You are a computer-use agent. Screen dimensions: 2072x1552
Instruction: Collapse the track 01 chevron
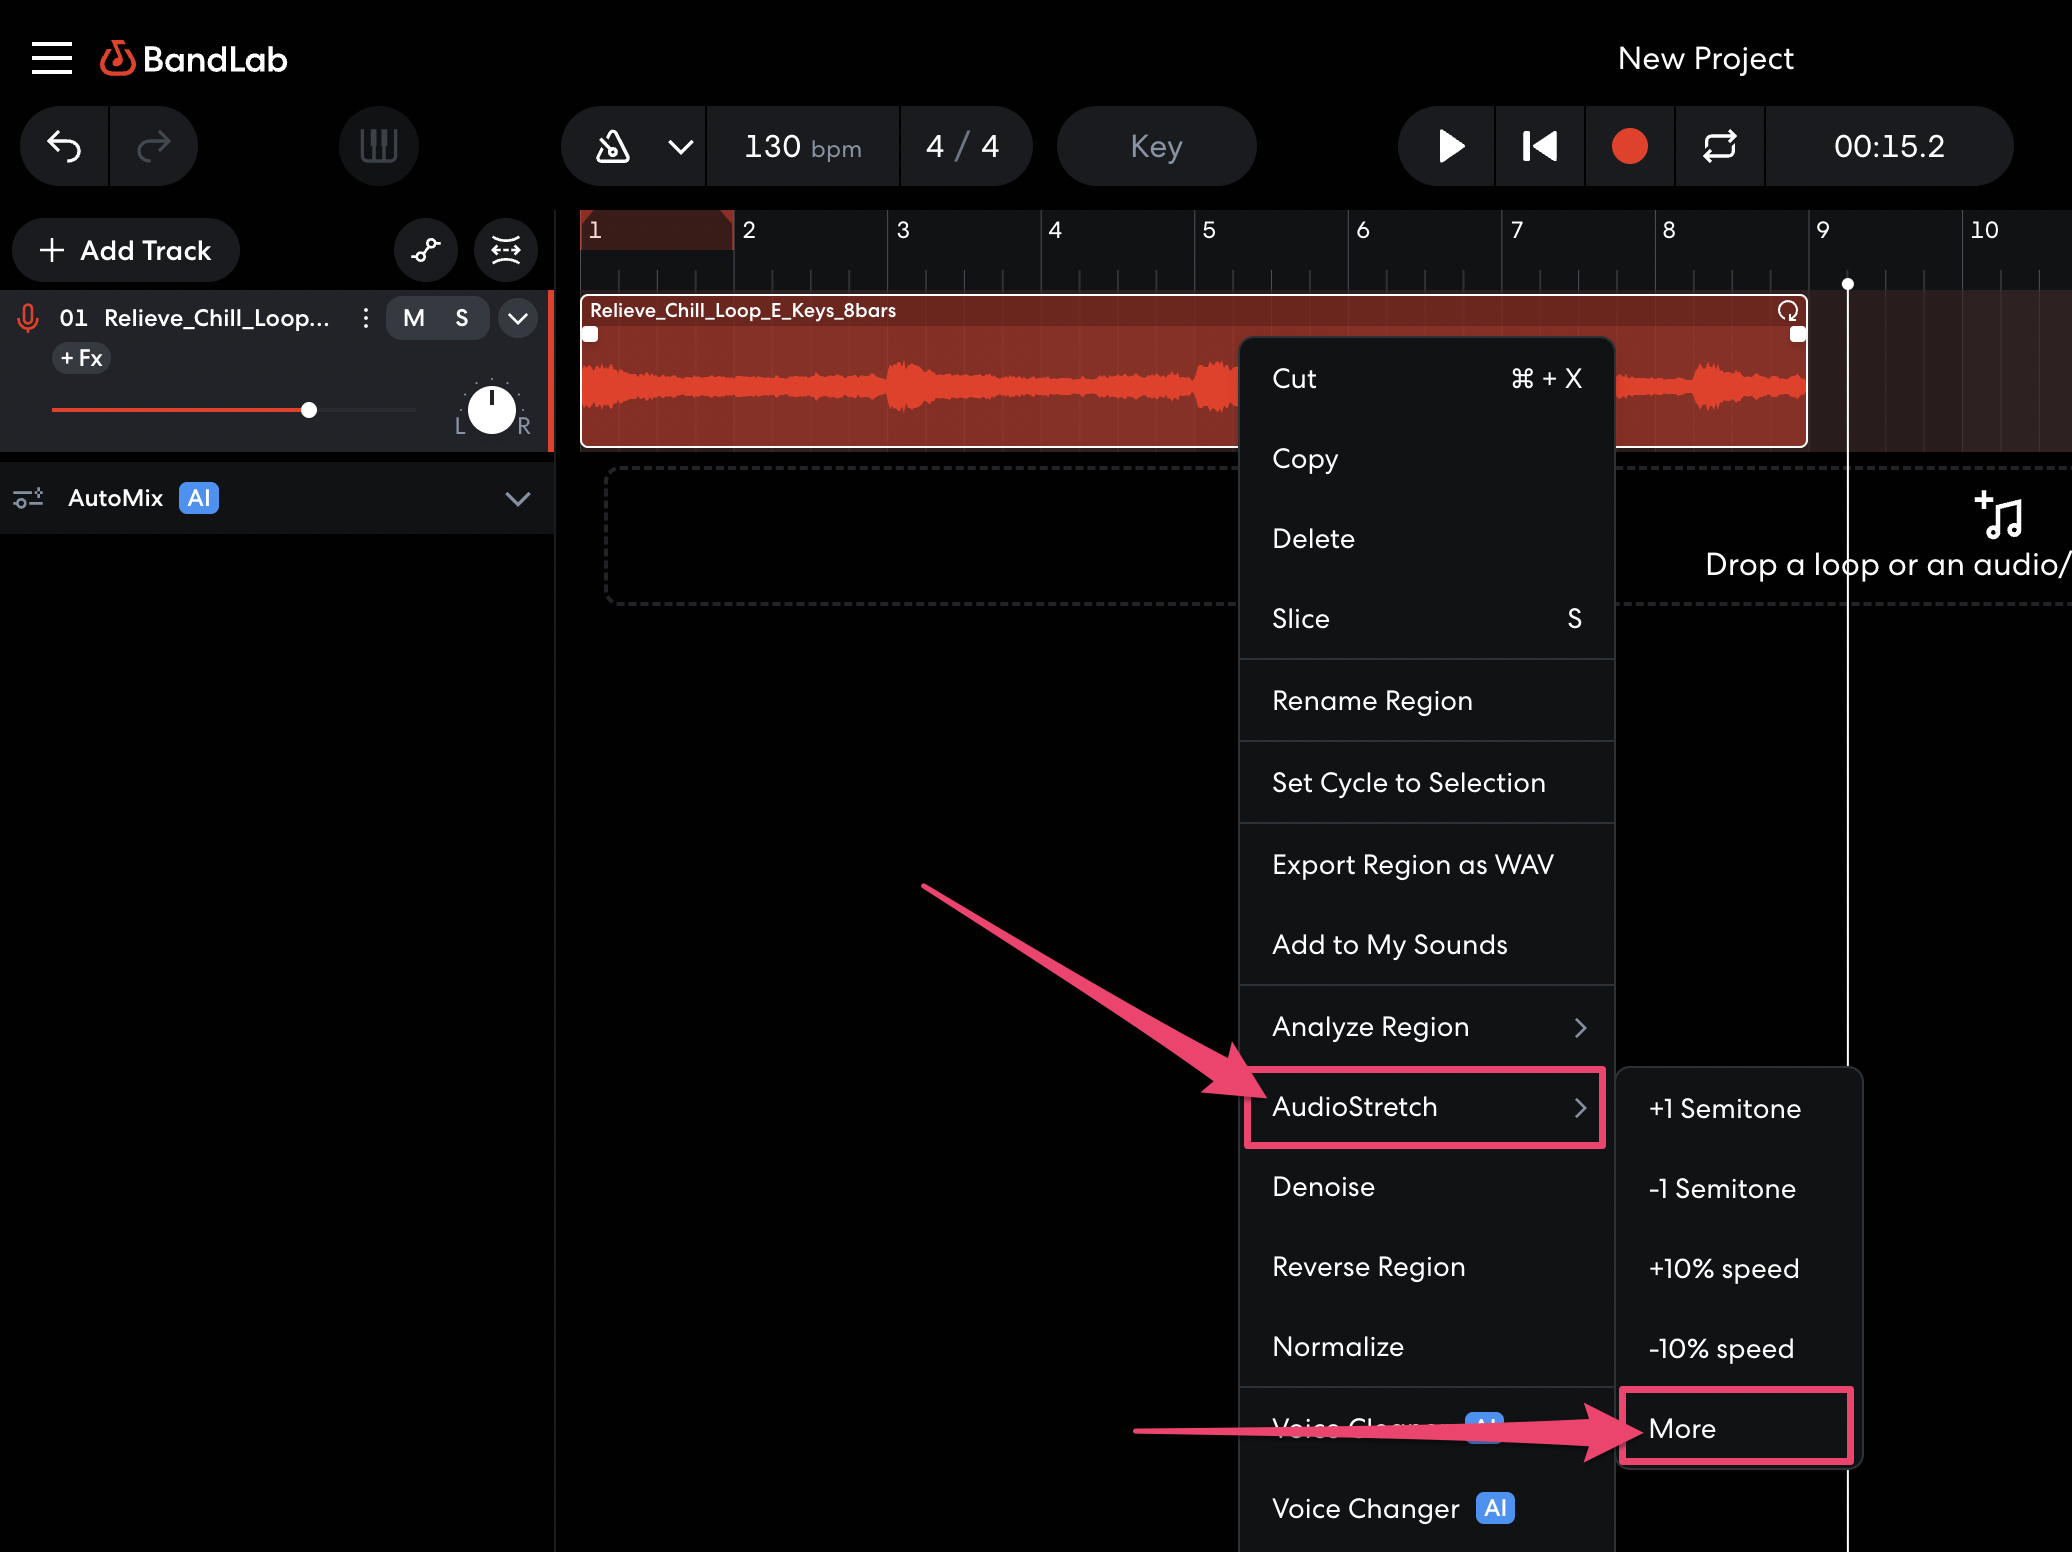517,318
